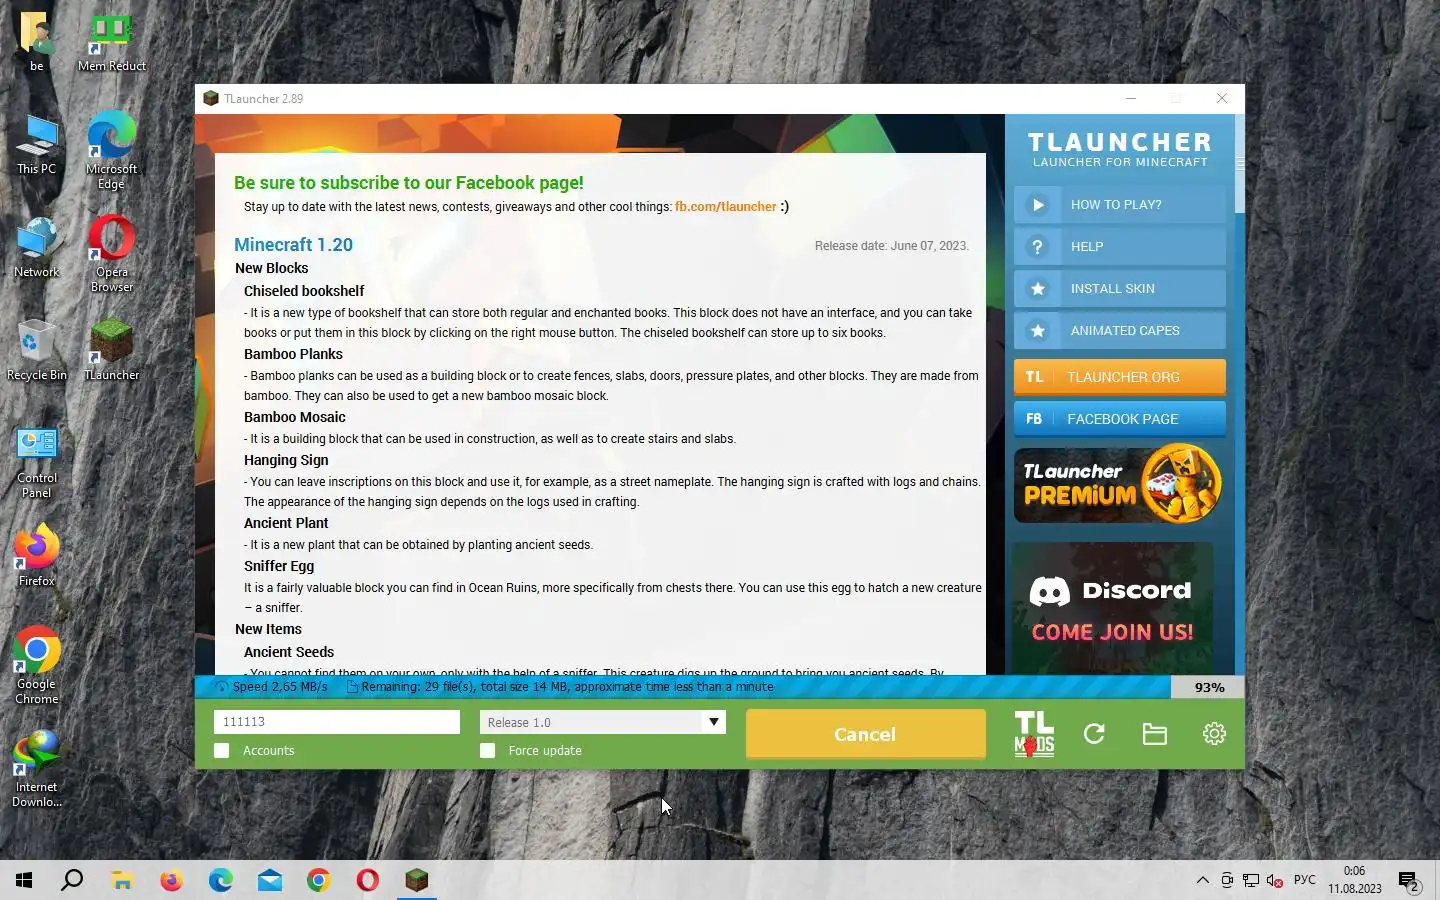Click the question mark icon beside Help
The image size is (1440, 900).
click(1038, 247)
